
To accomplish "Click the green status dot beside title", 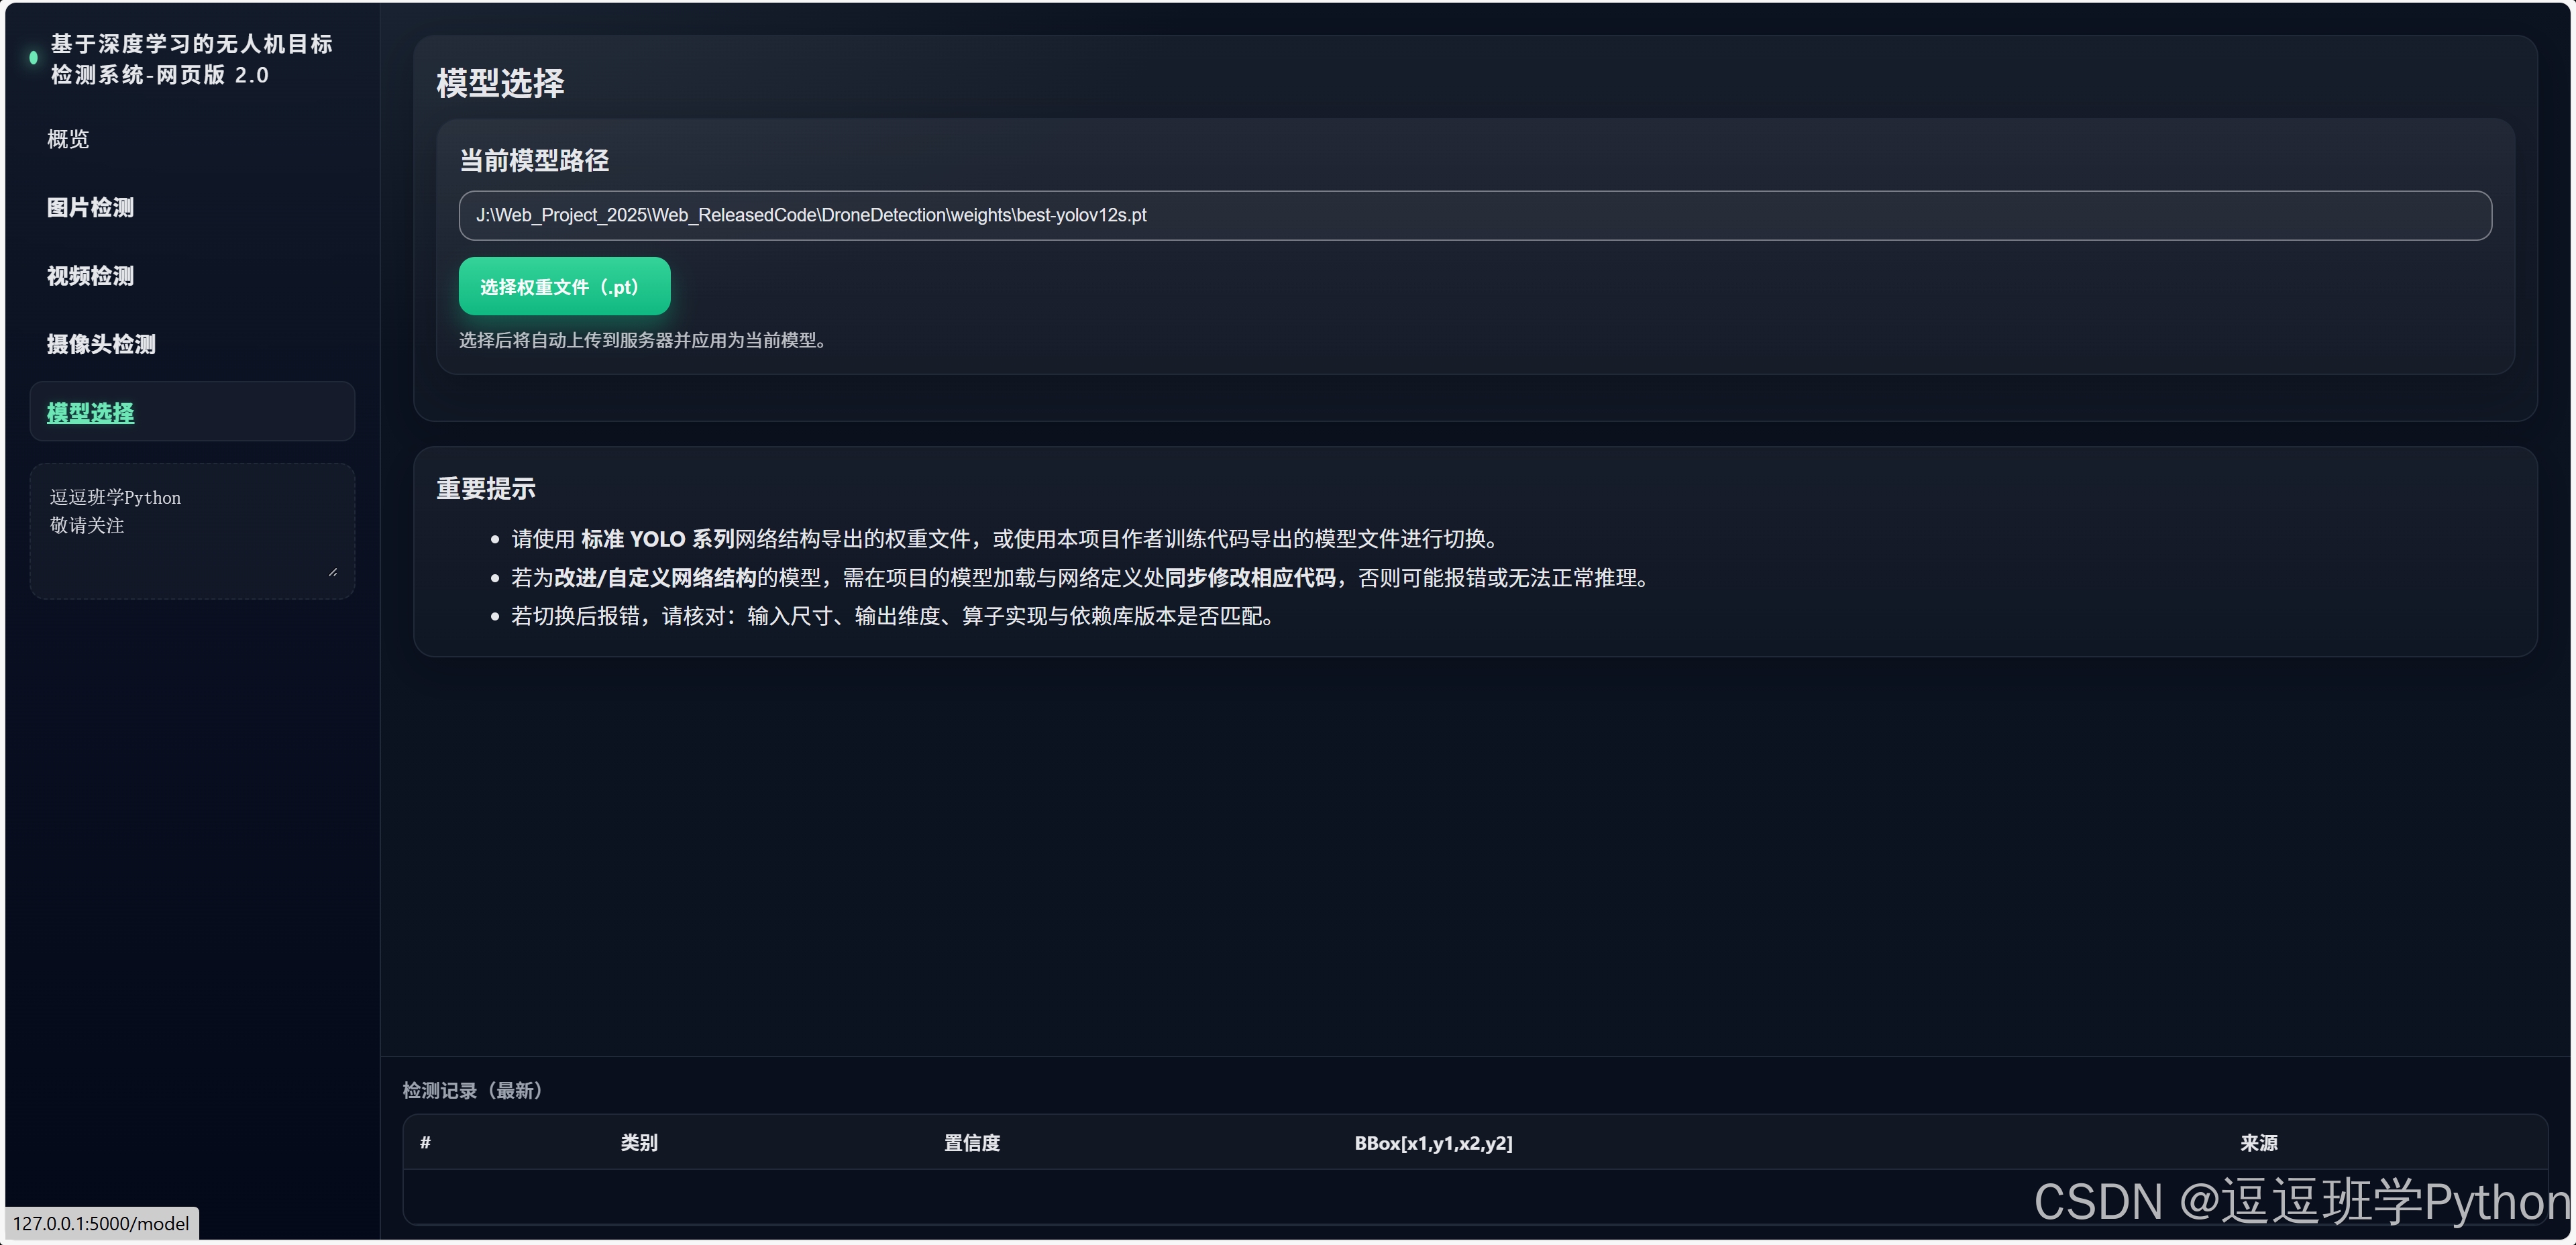I will pos(33,58).
